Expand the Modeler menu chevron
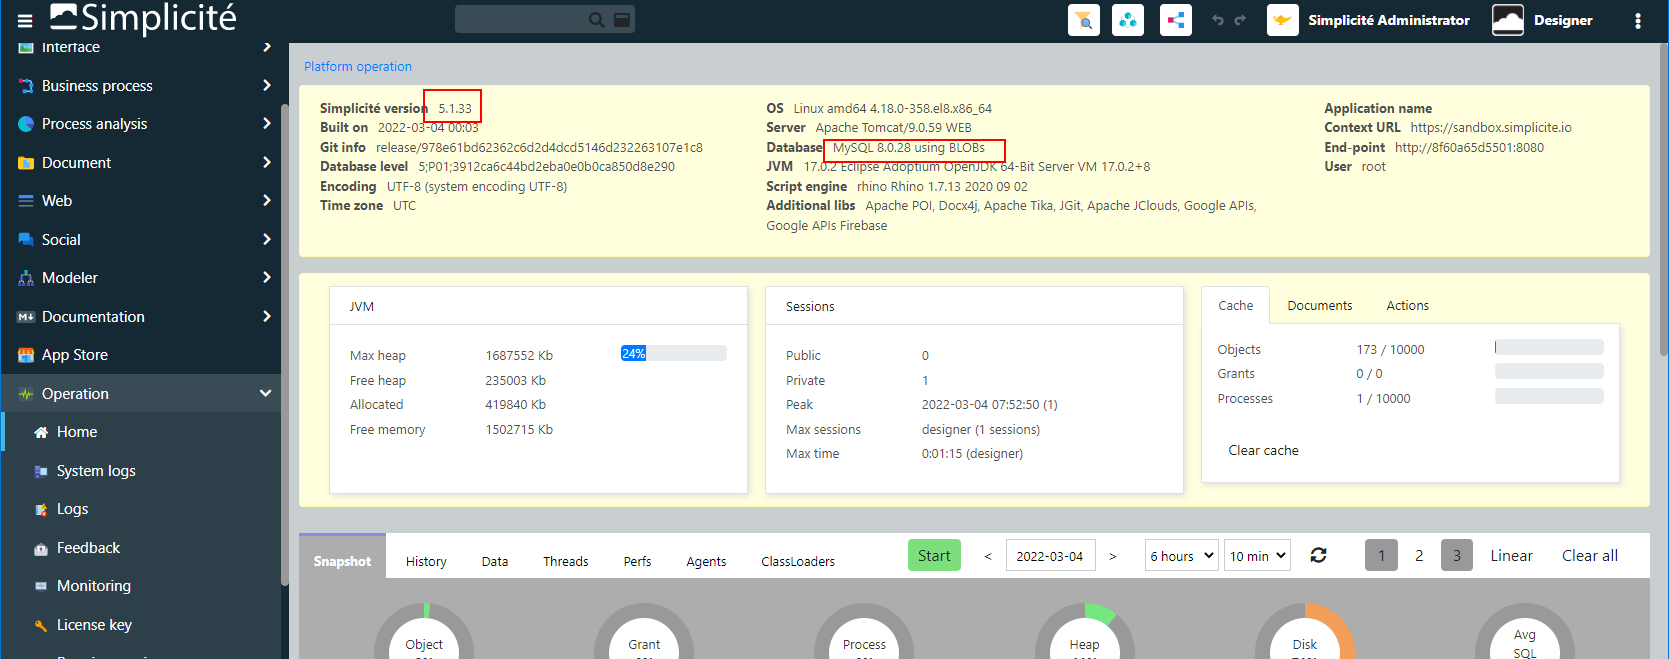This screenshot has width=1669, height=659. click(266, 277)
